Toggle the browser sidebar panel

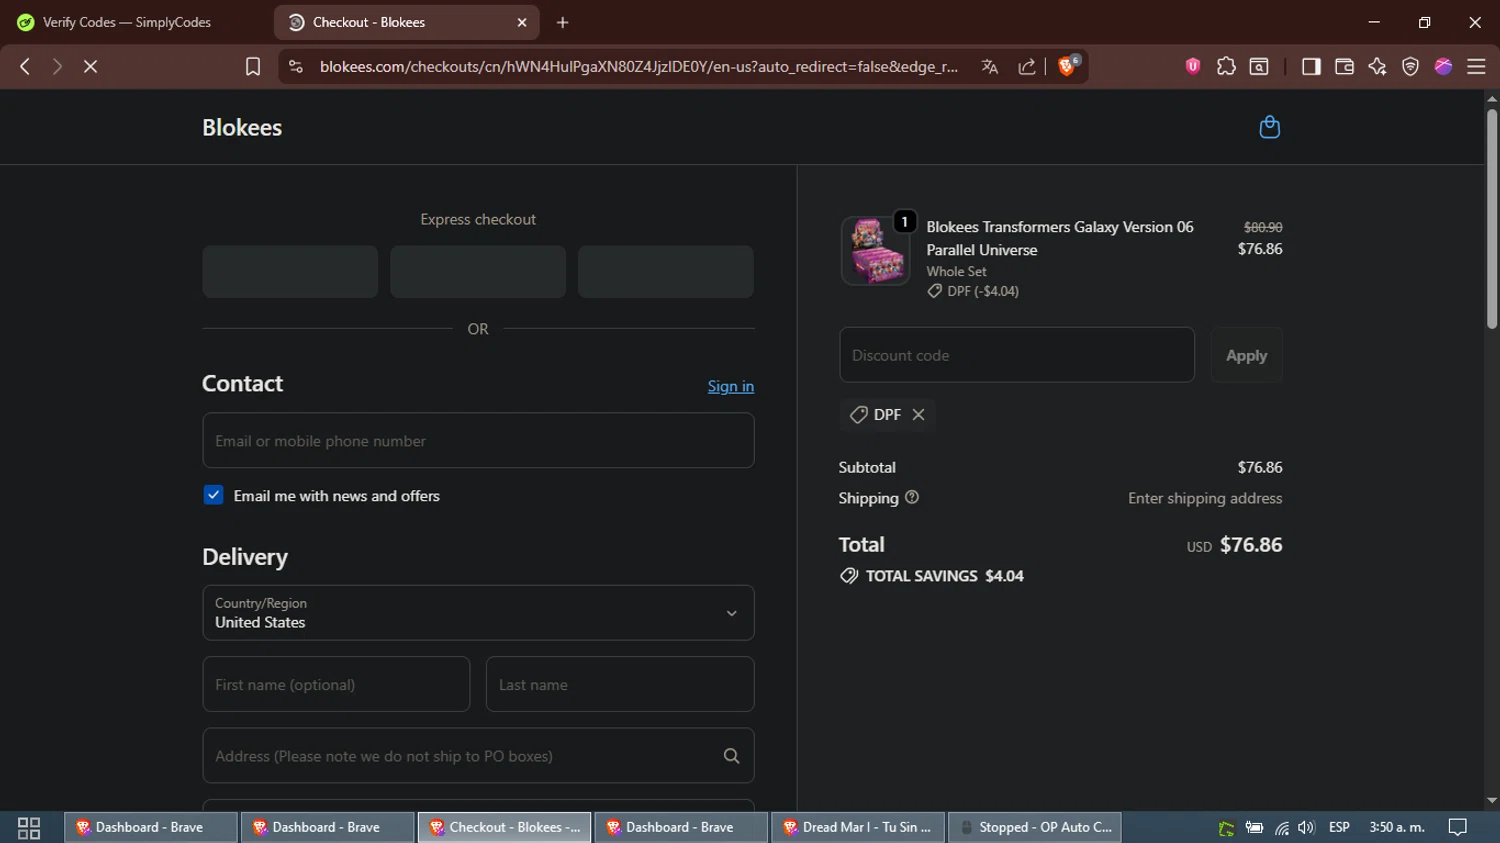point(1311,66)
